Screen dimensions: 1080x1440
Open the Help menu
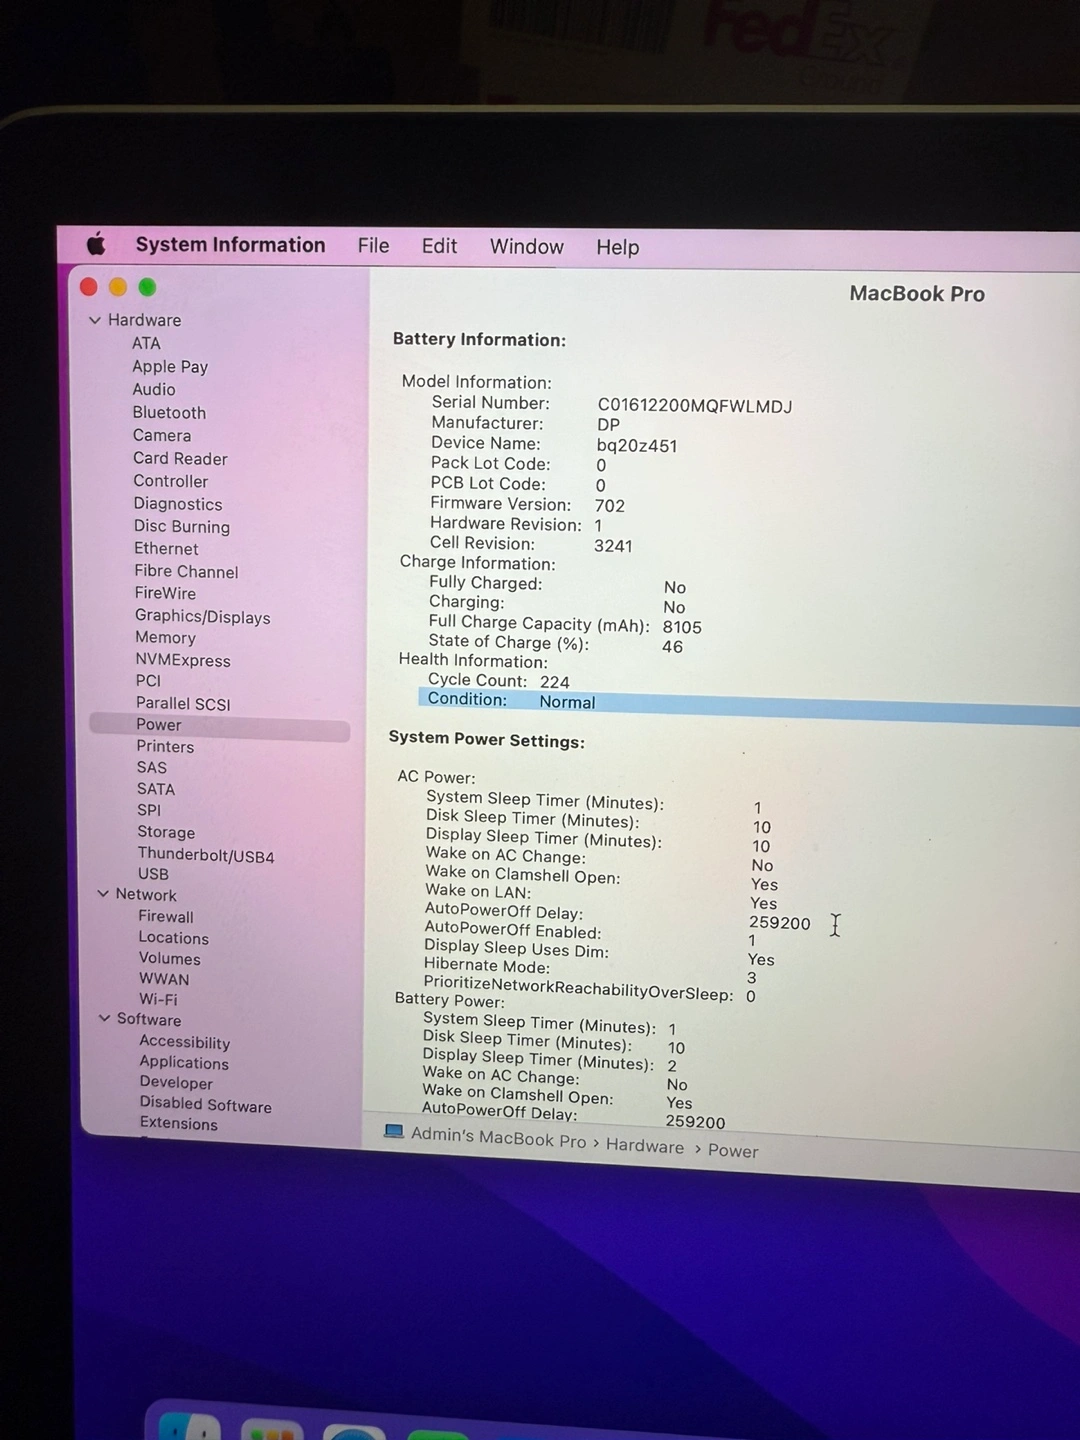coord(617,248)
